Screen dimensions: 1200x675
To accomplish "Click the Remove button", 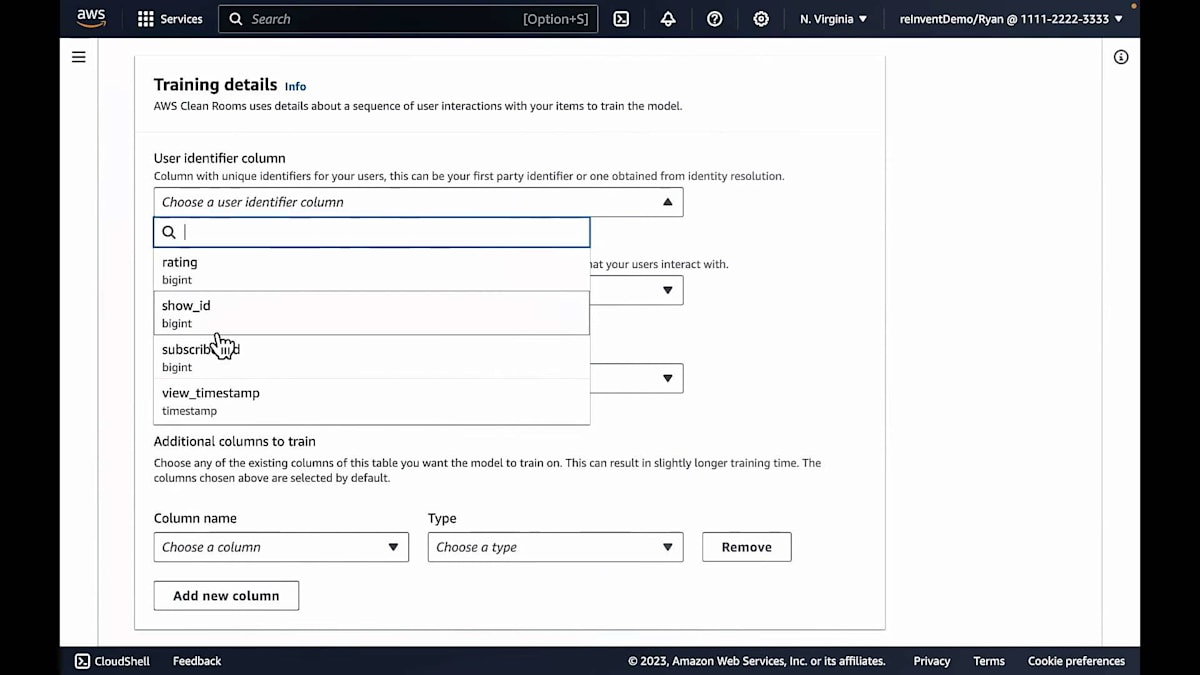I will click(746, 547).
